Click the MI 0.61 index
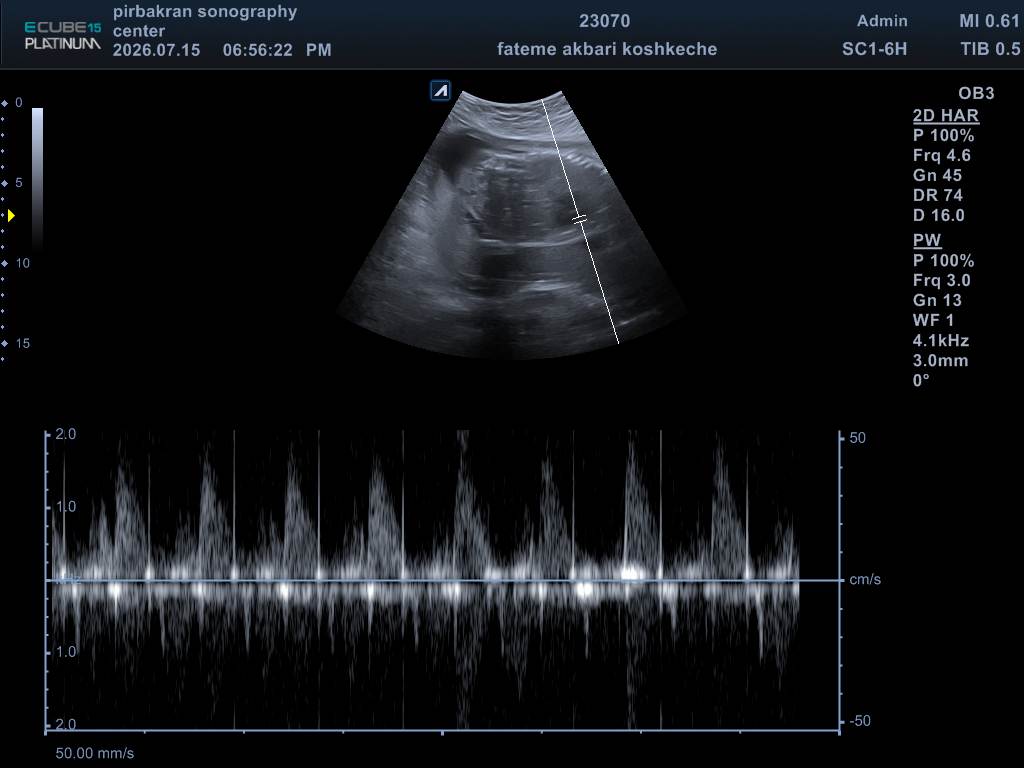The height and width of the screenshot is (768, 1024). pos(989,21)
